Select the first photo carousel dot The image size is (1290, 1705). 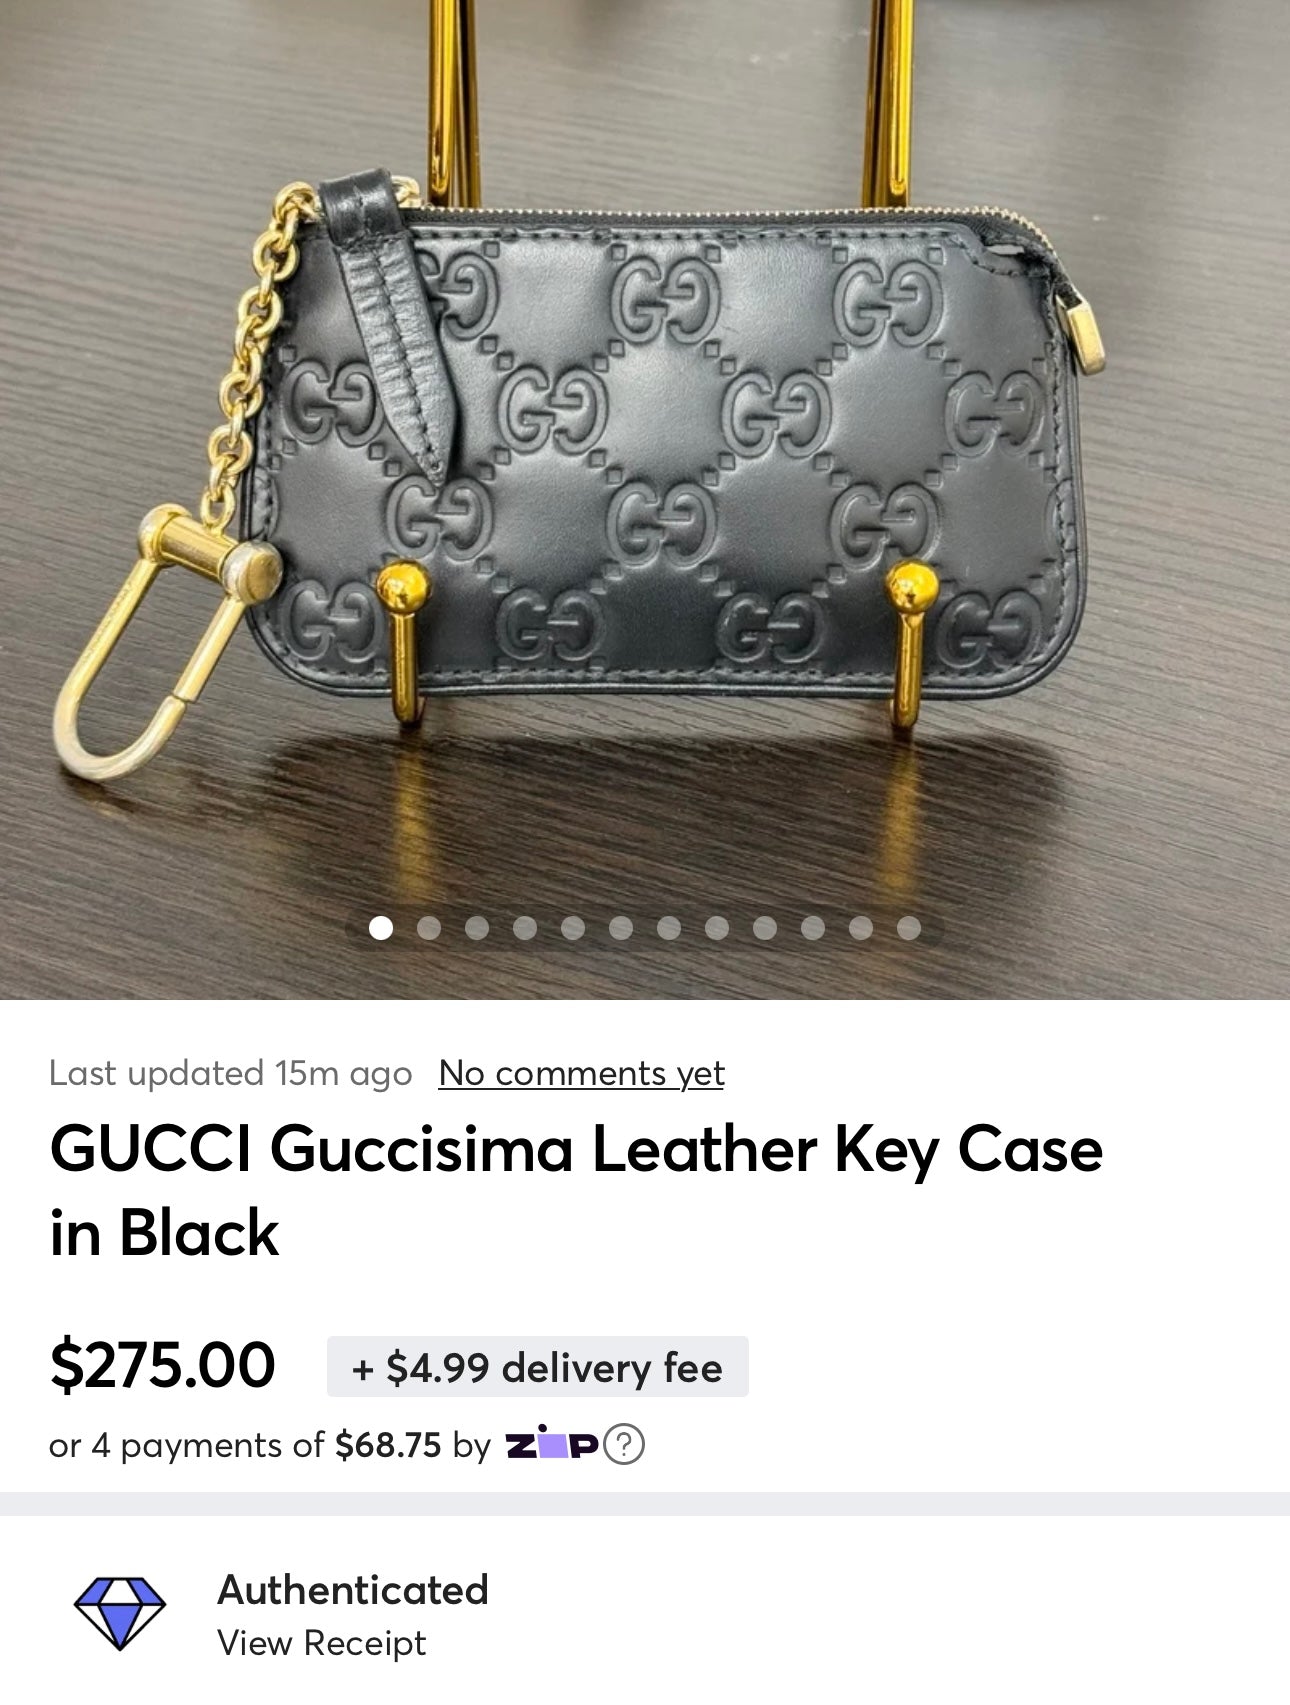[x=381, y=928]
